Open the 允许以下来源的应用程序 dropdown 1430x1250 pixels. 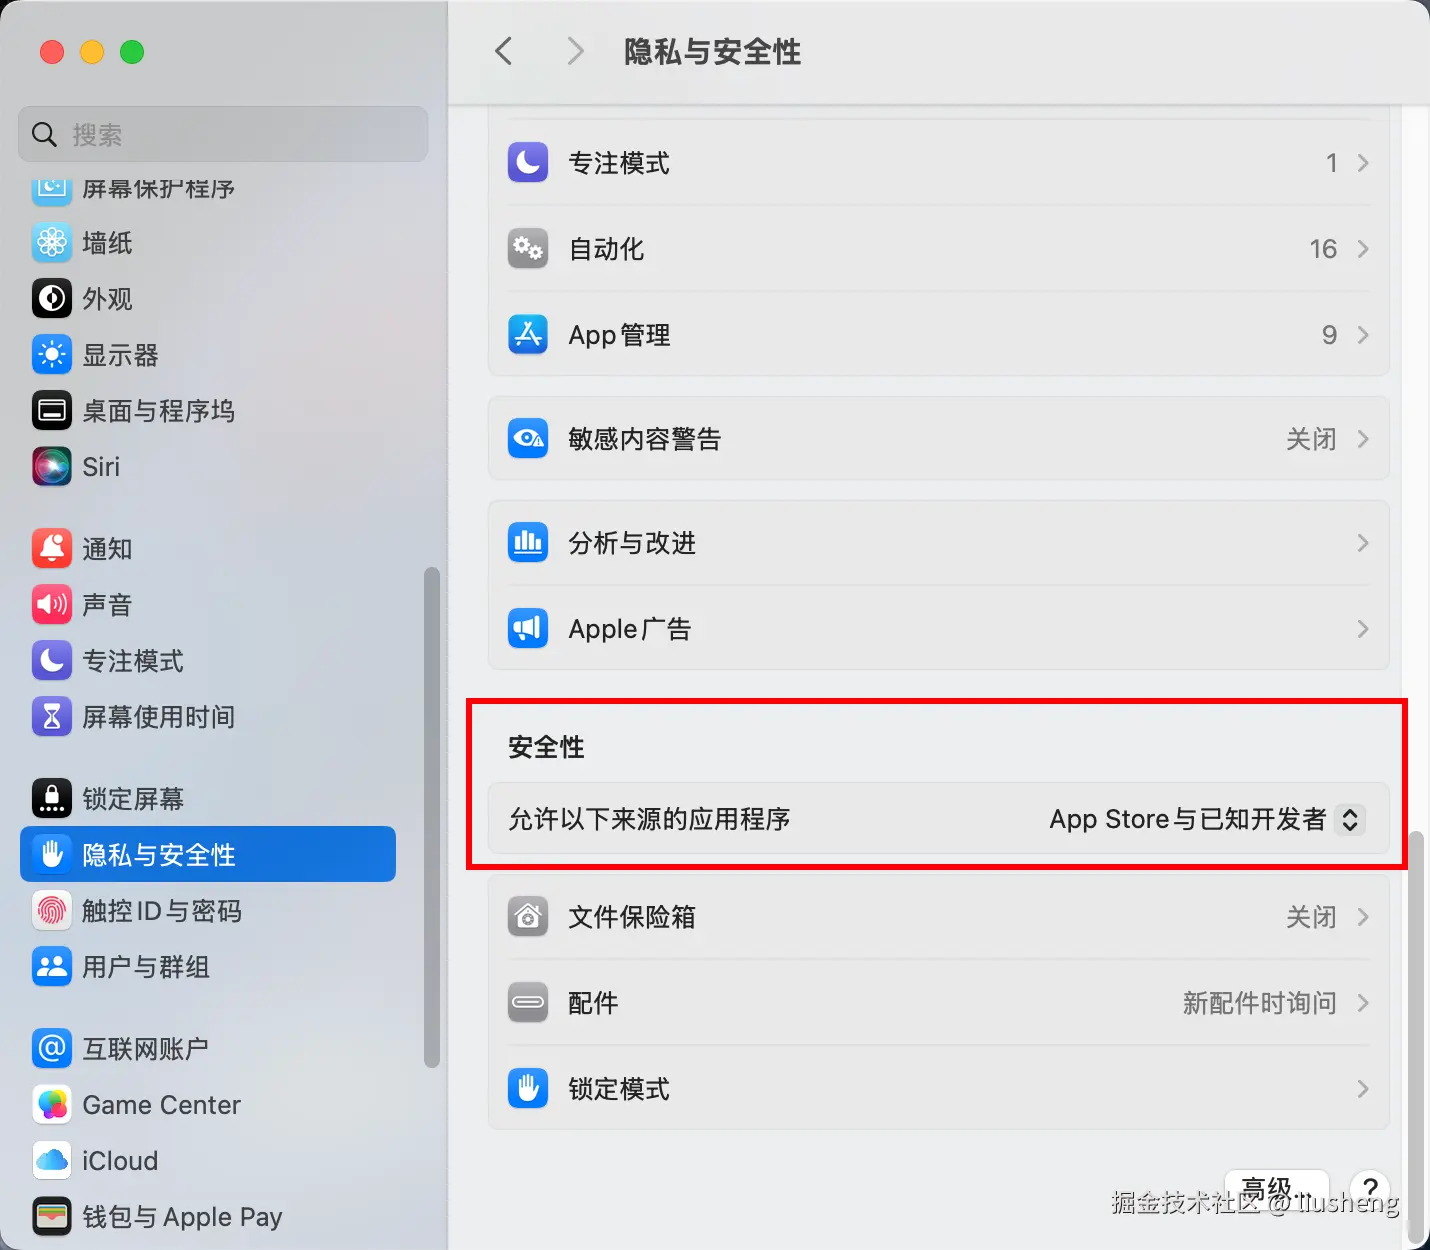click(1204, 819)
